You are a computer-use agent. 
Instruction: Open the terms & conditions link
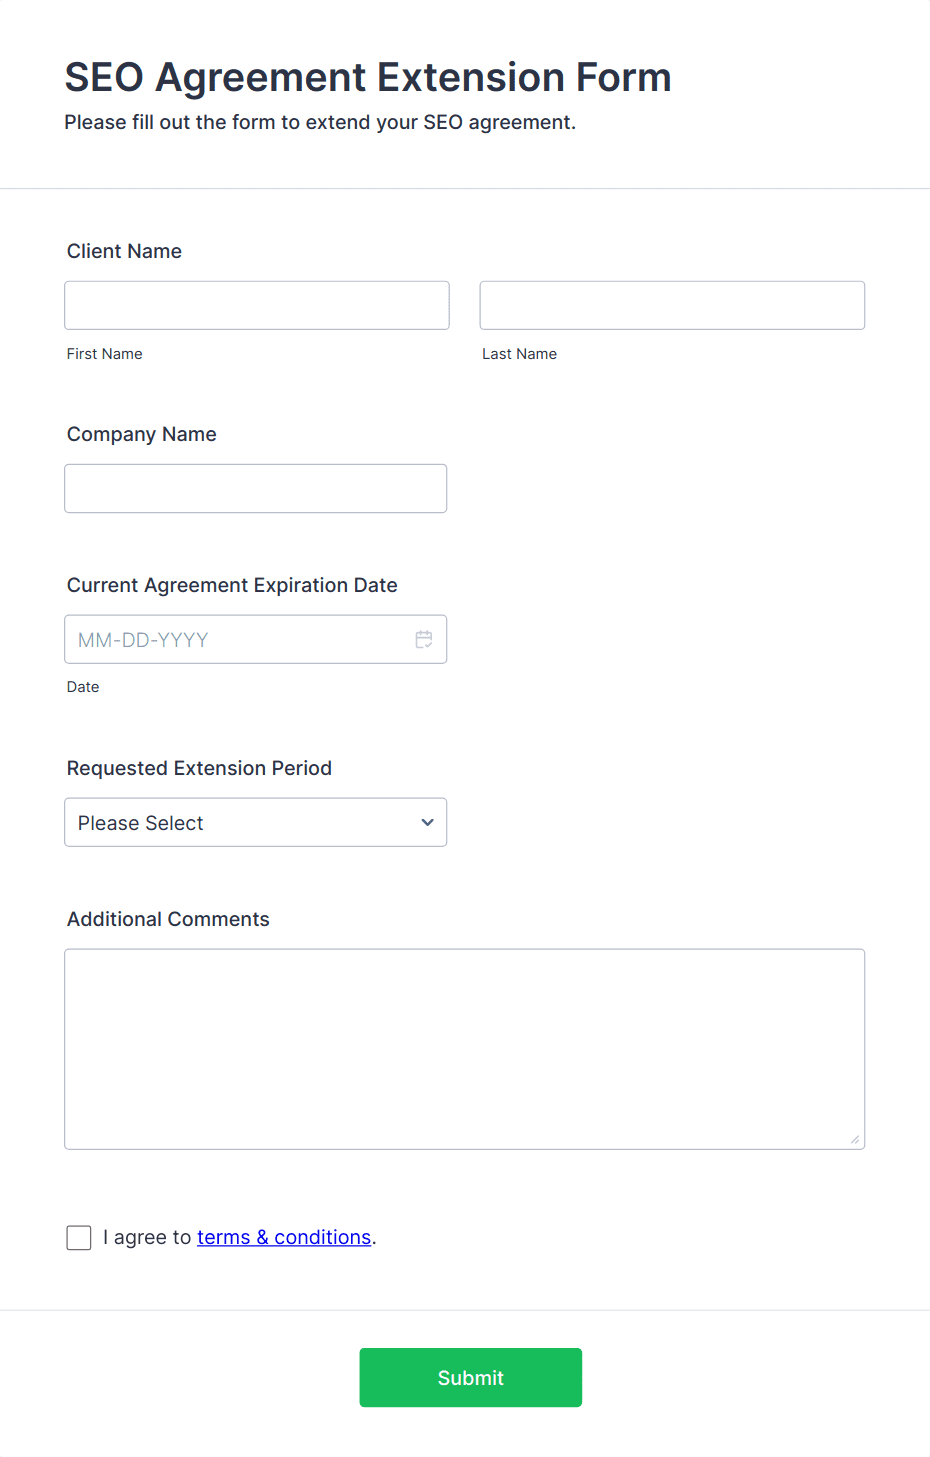[284, 1237]
